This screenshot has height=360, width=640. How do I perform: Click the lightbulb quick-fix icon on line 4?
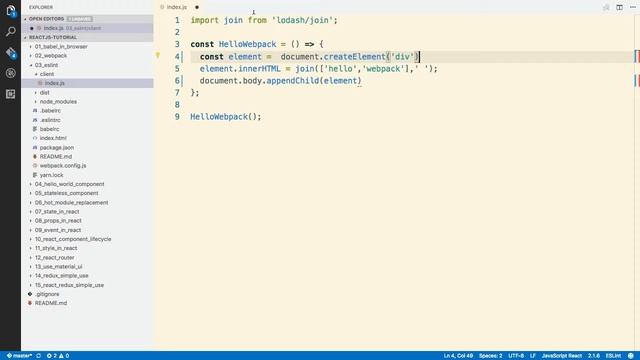coord(158,56)
